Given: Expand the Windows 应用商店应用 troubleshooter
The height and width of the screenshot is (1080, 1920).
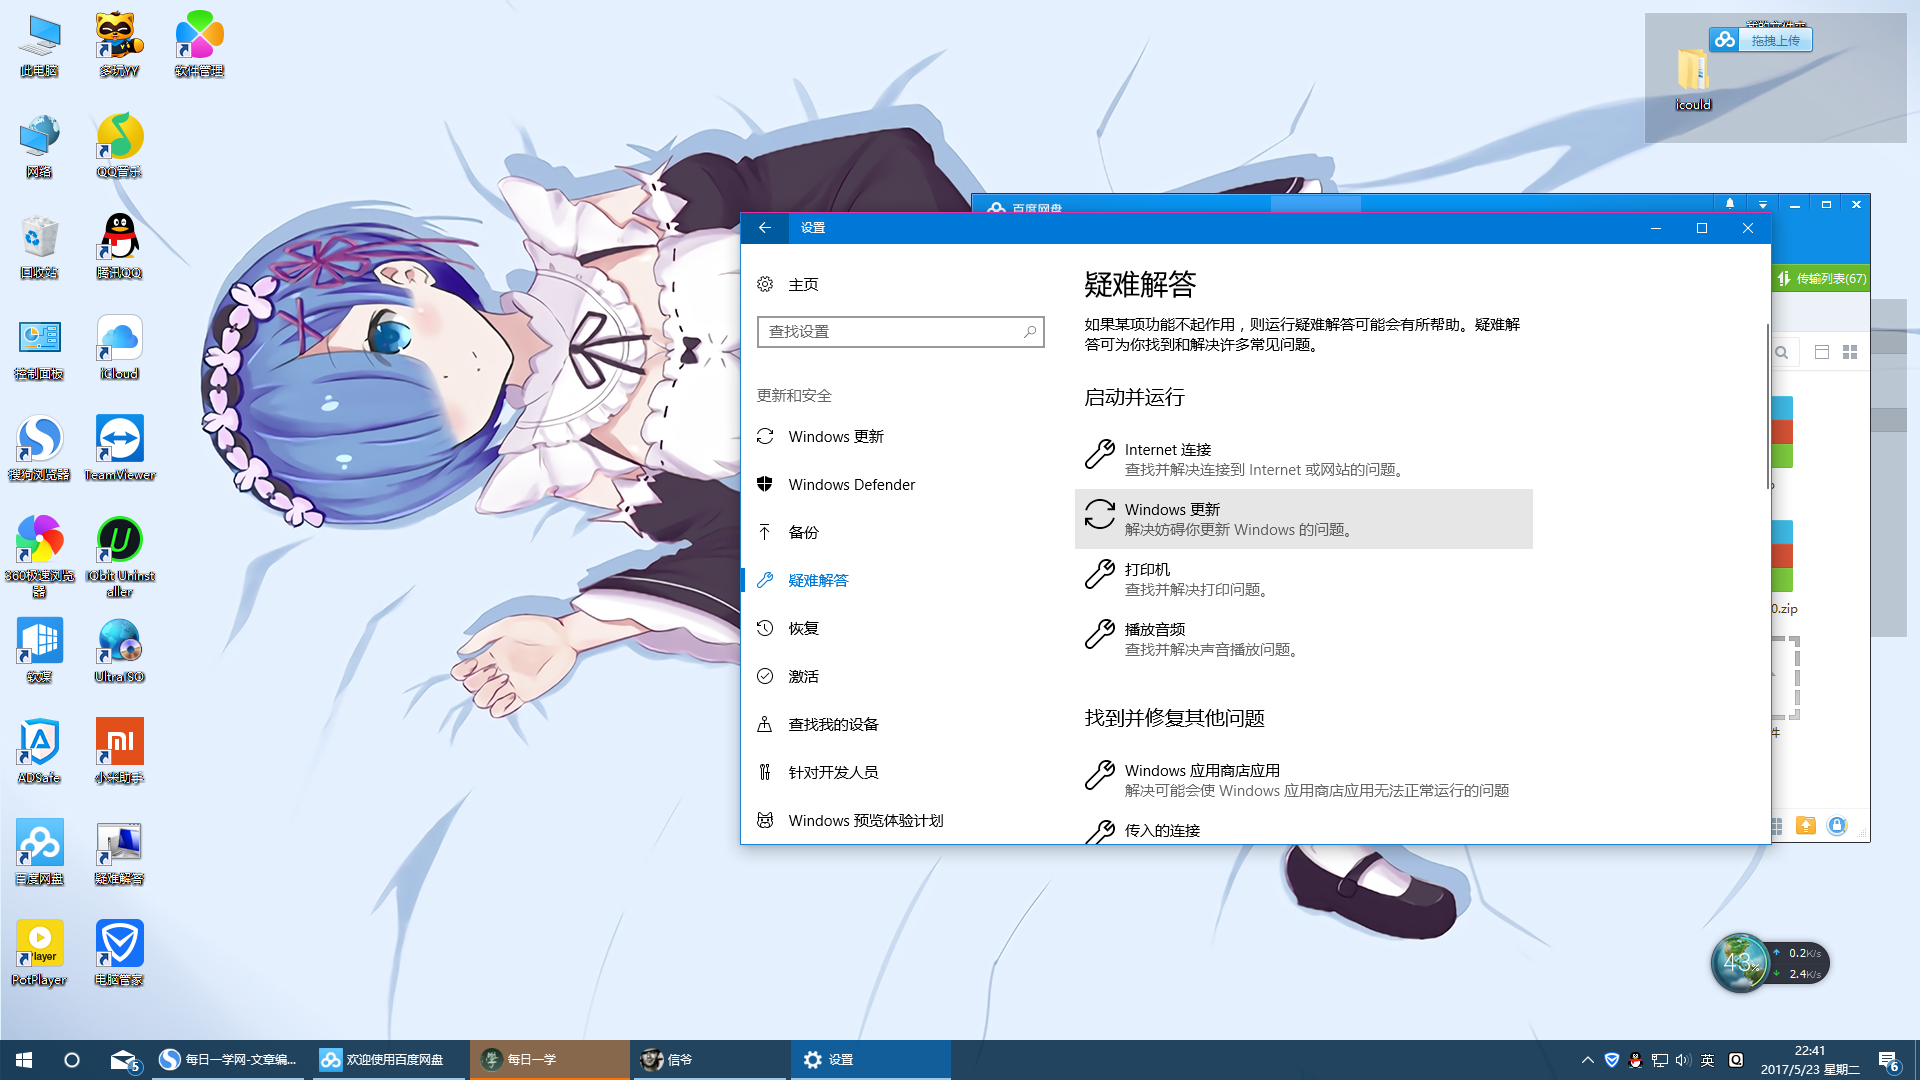Looking at the screenshot, I should [x=1303, y=780].
